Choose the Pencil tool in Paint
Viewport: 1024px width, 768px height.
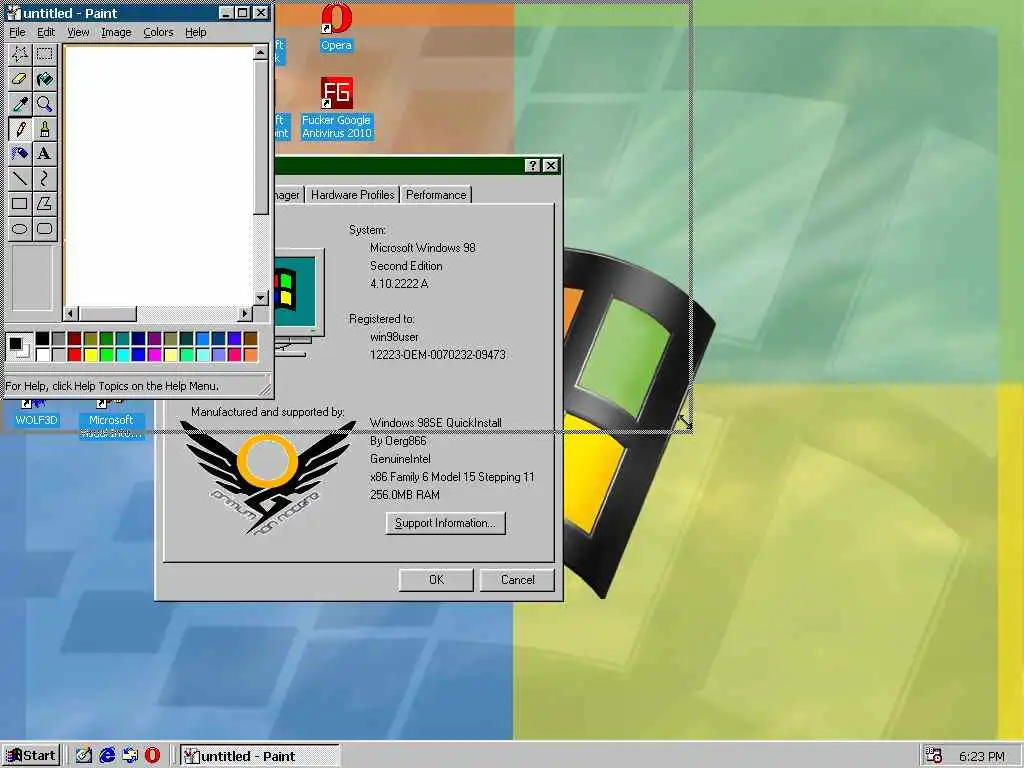click(20, 129)
